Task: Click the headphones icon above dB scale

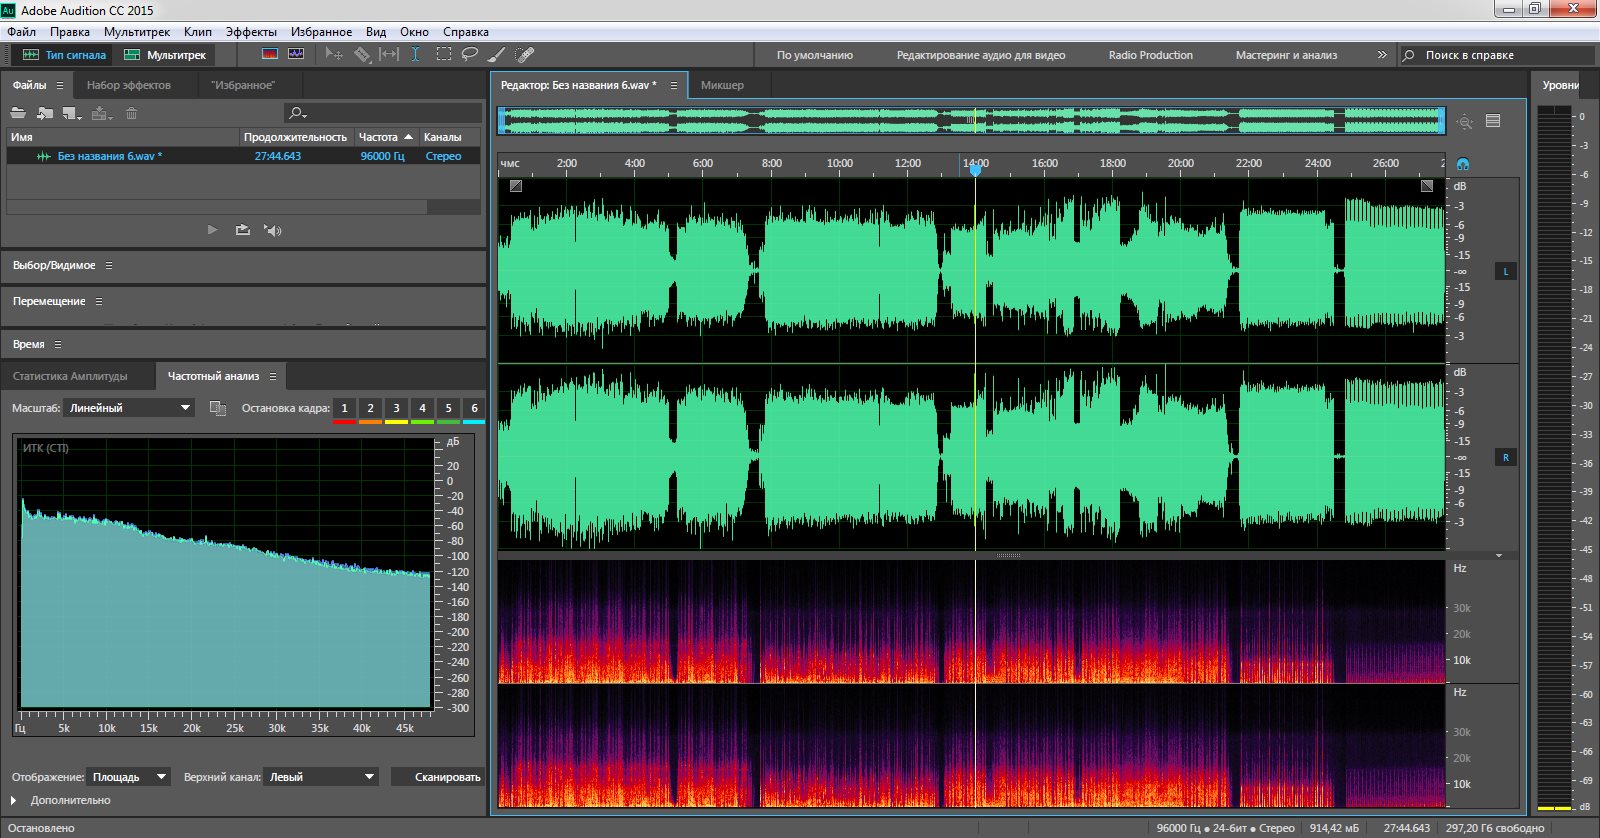Action: pos(1463,164)
